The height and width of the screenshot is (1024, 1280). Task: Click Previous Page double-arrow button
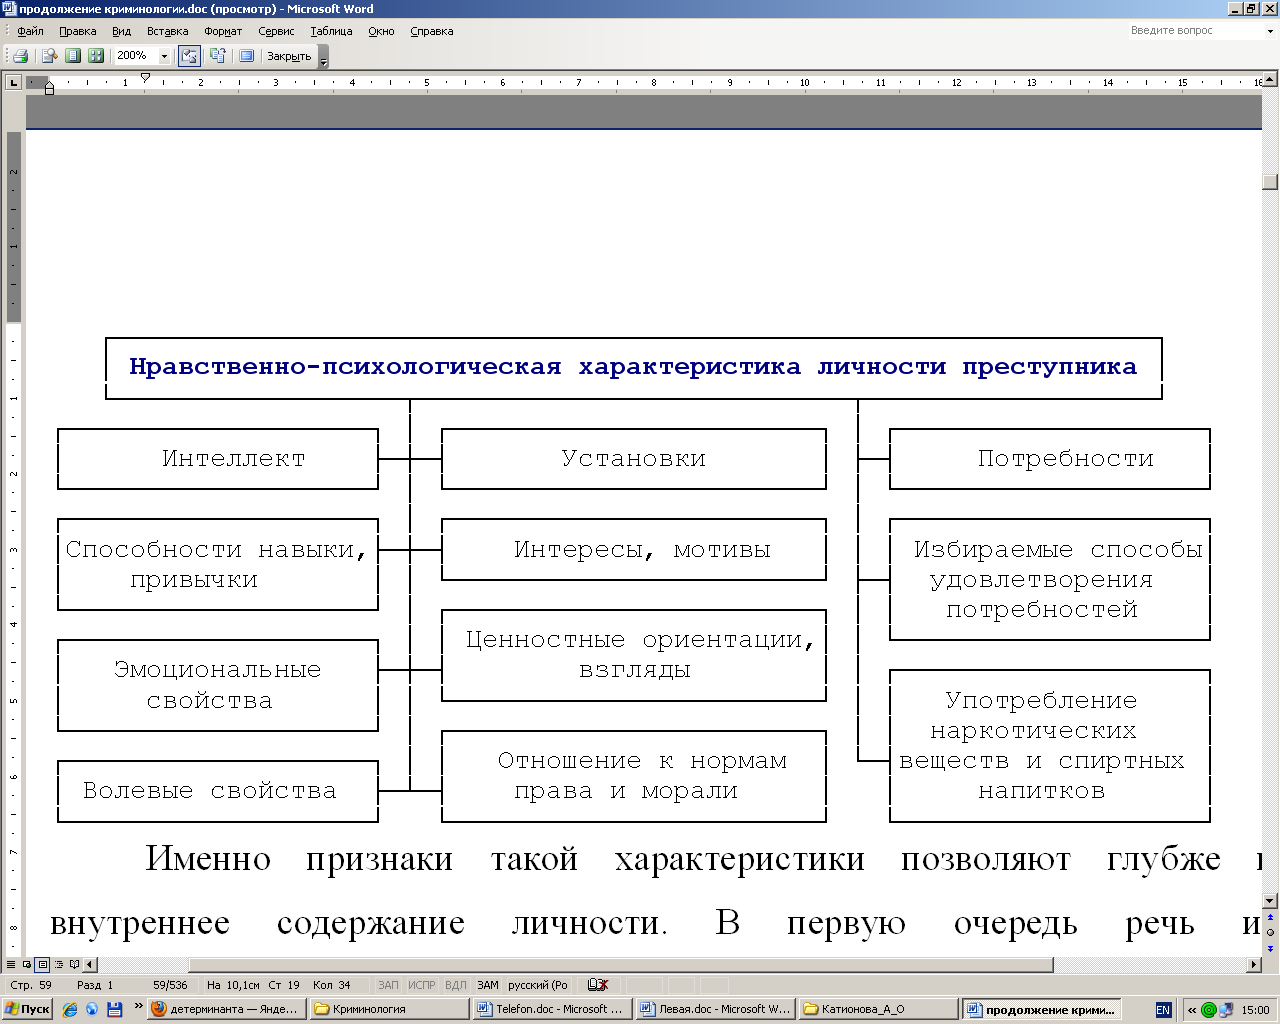coord(1271,917)
